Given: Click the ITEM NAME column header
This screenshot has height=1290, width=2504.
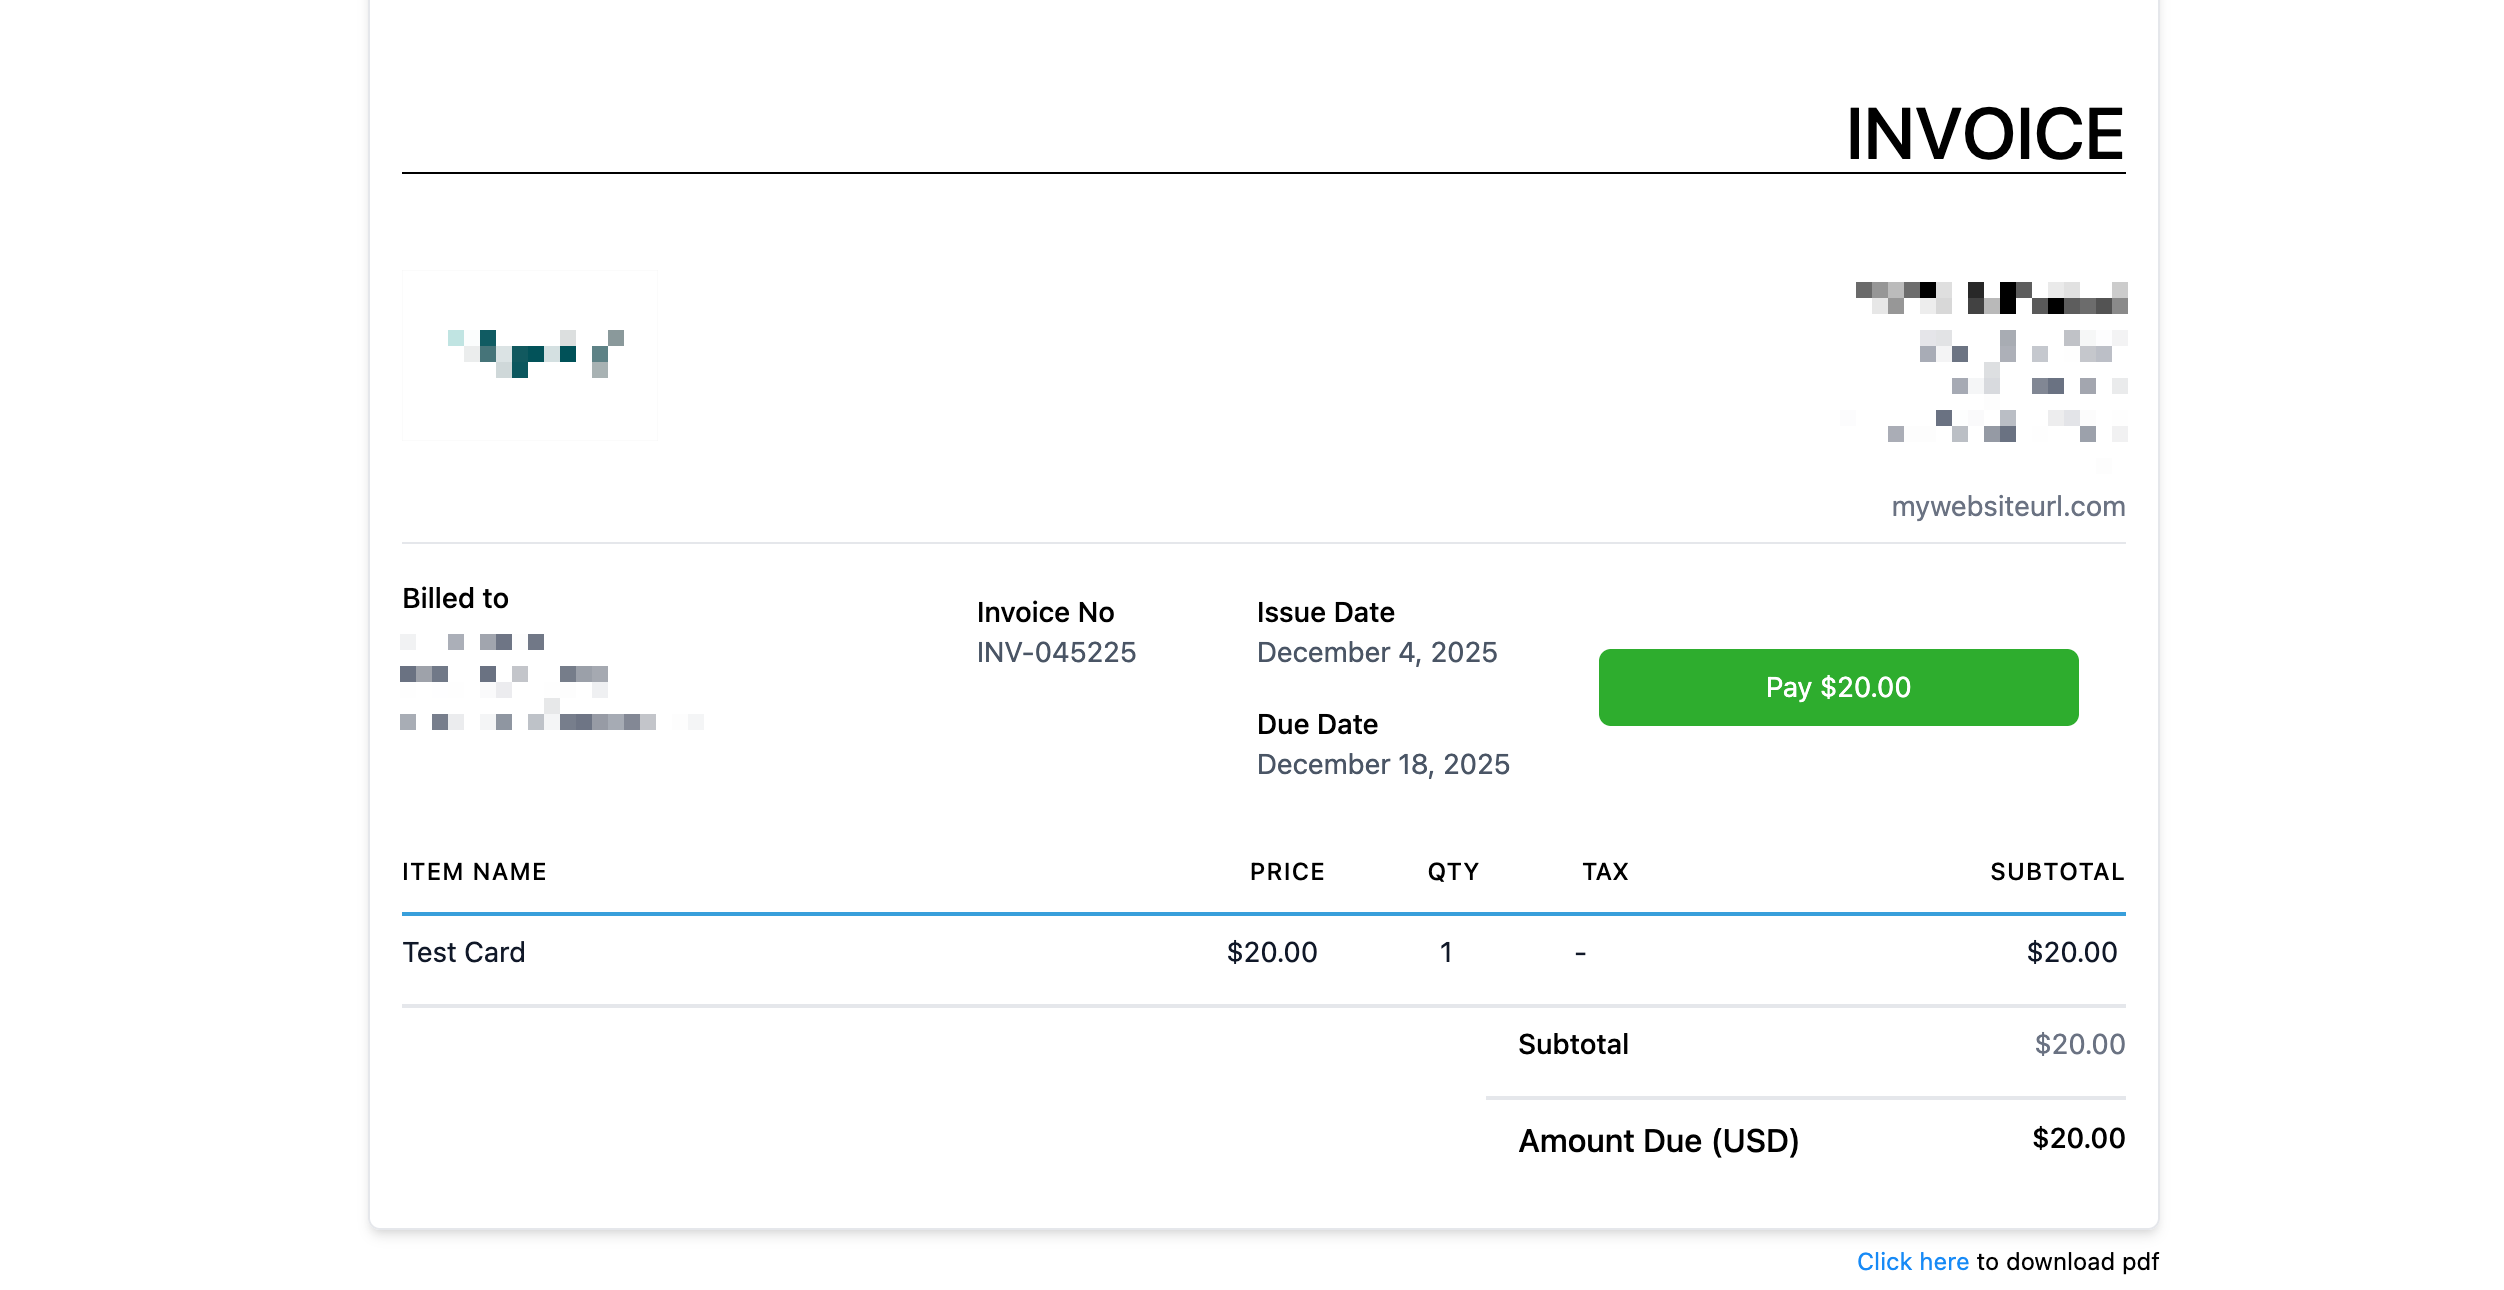Looking at the screenshot, I should click(x=474, y=872).
